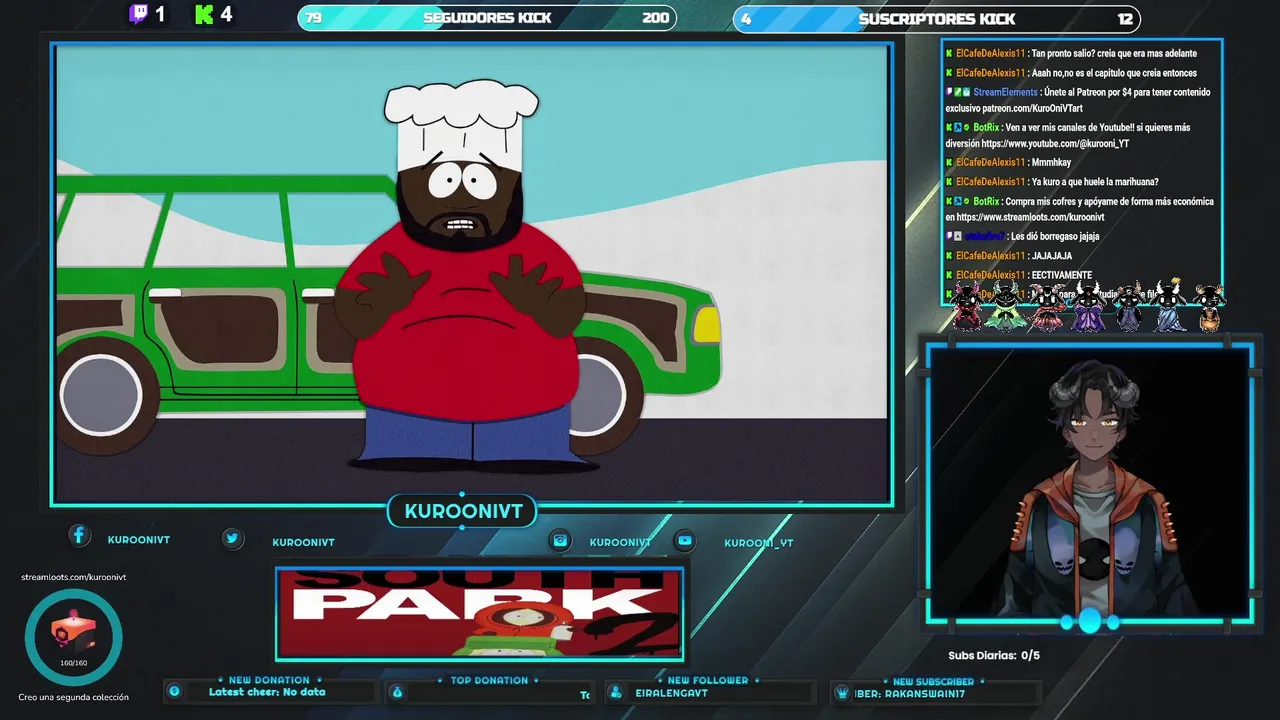Click the South Park video frame
This screenshot has width=1280, height=720.
pyautogui.click(x=472, y=274)
